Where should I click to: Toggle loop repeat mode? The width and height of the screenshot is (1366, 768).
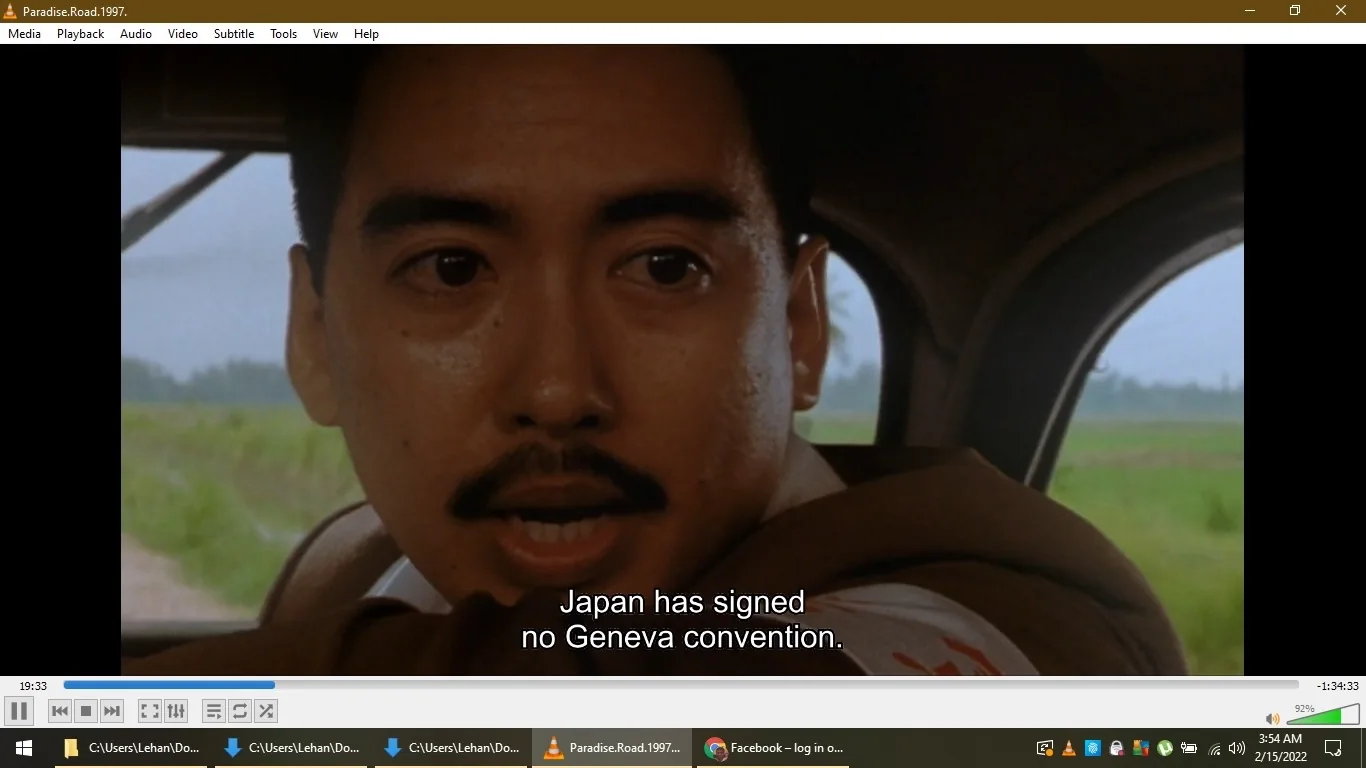pos(239,711)
